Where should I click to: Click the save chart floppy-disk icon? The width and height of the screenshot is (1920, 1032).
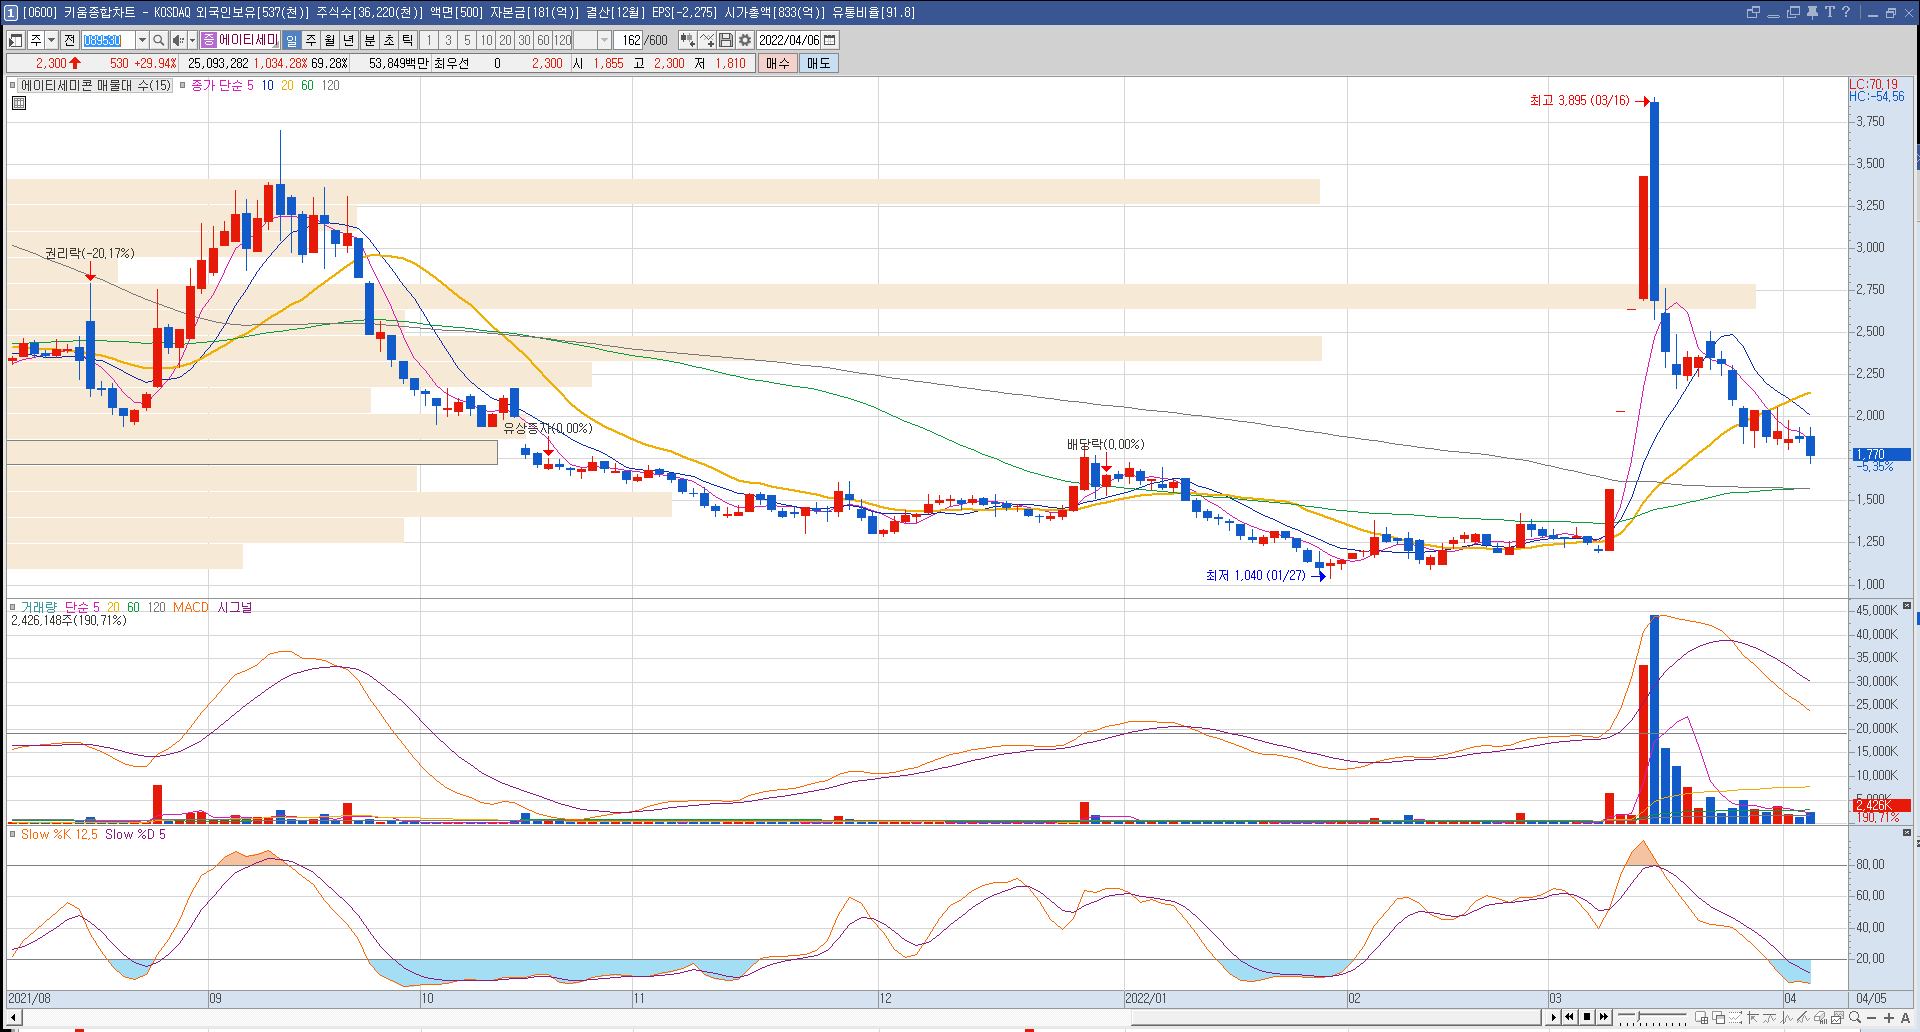(726, 40)
